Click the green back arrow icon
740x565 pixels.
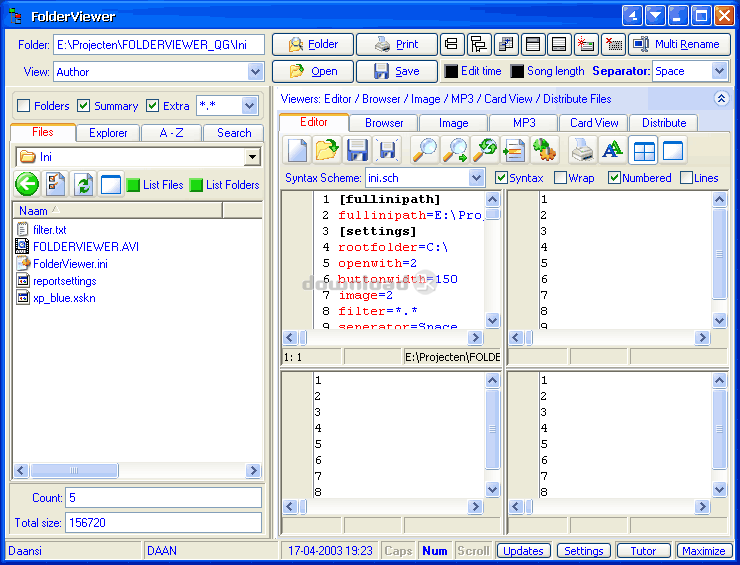click(27, 184)
